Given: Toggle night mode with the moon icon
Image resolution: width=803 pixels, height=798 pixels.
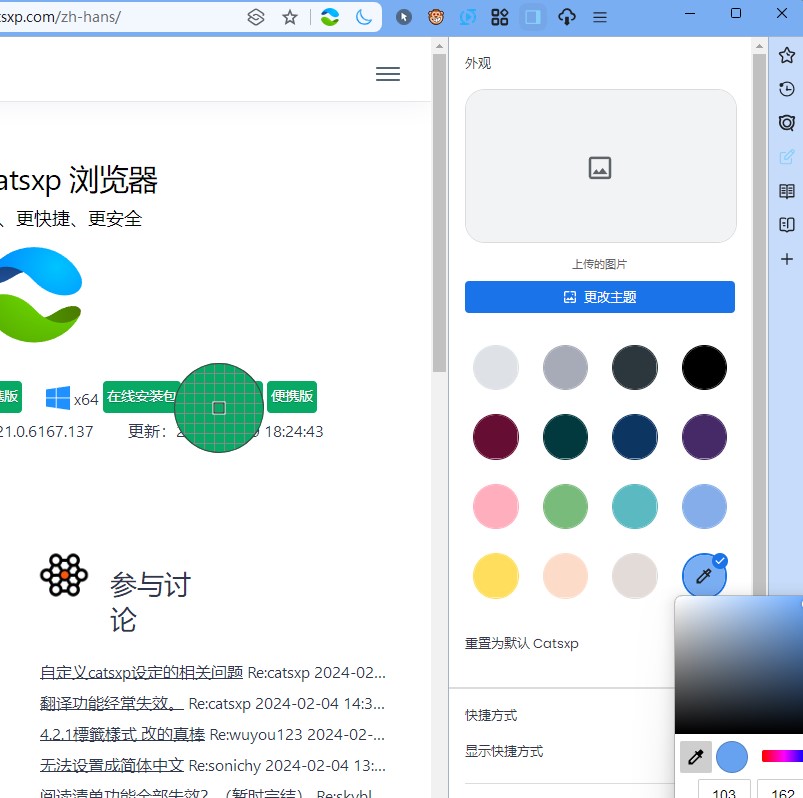Looking at the screenshot, I should (364, 17).
